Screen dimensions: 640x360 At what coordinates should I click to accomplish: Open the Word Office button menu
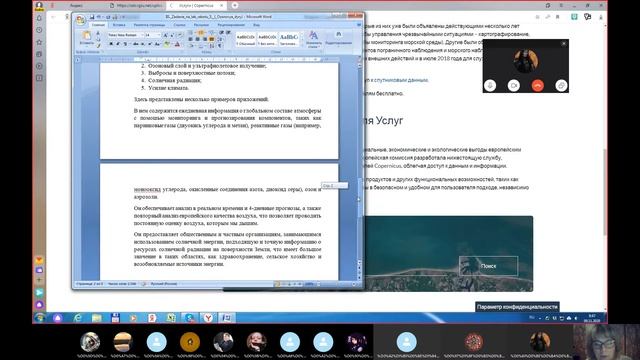click(81, 20)
